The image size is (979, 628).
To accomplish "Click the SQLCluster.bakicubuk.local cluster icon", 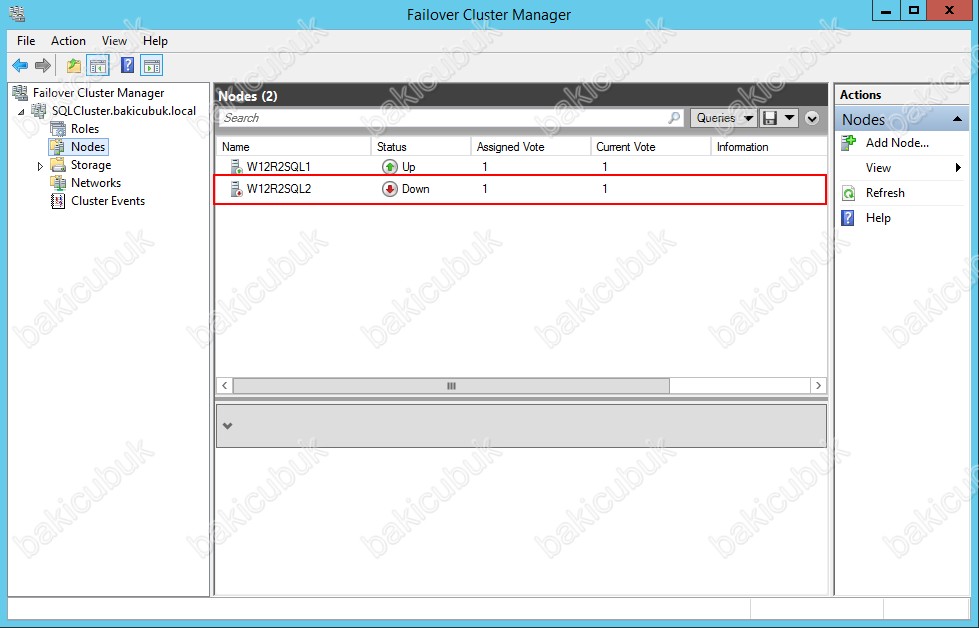I will click(39, 110).
